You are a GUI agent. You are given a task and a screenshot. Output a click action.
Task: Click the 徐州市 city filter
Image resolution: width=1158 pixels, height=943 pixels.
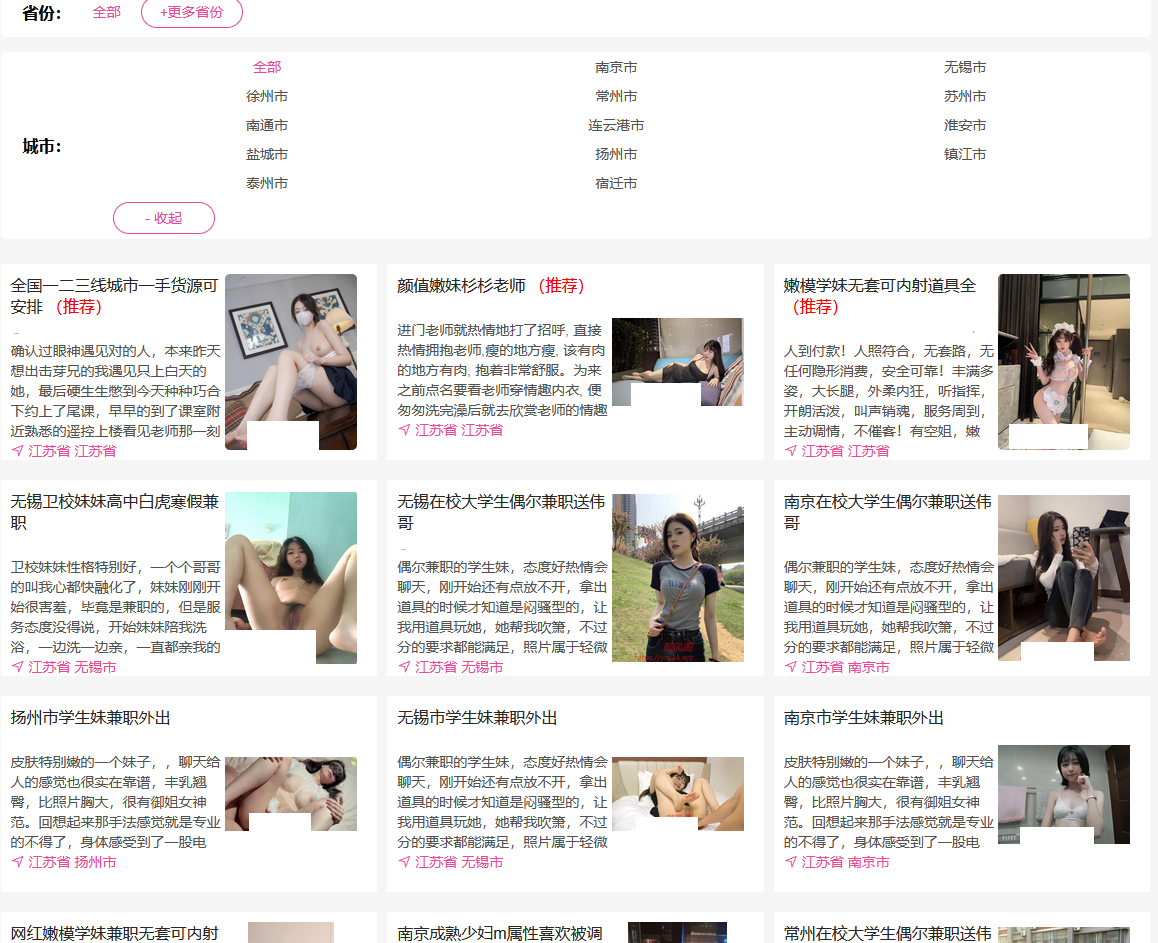[267, 96]
